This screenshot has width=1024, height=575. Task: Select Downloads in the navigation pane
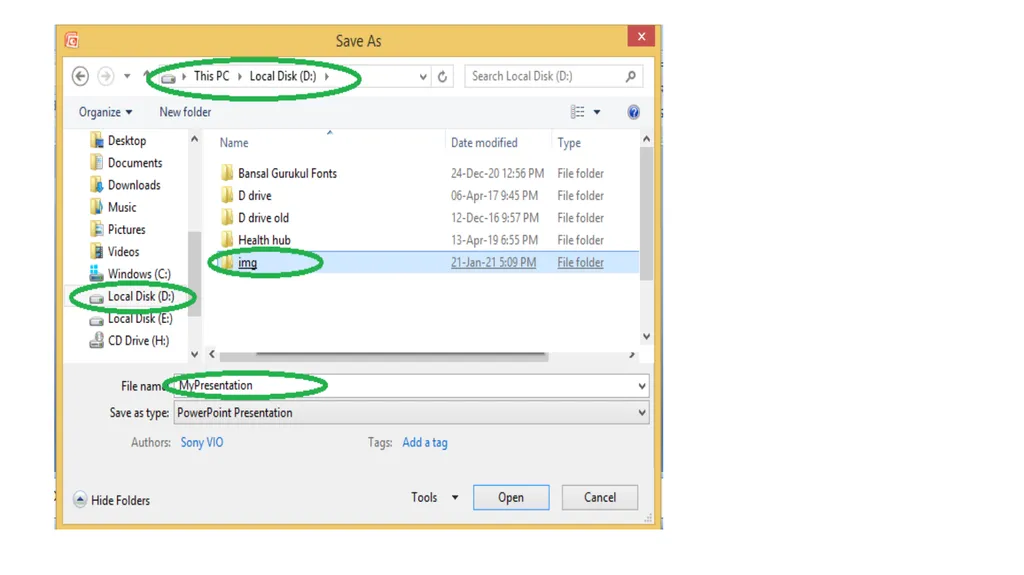pyautogui.click(x=134, y=185)
